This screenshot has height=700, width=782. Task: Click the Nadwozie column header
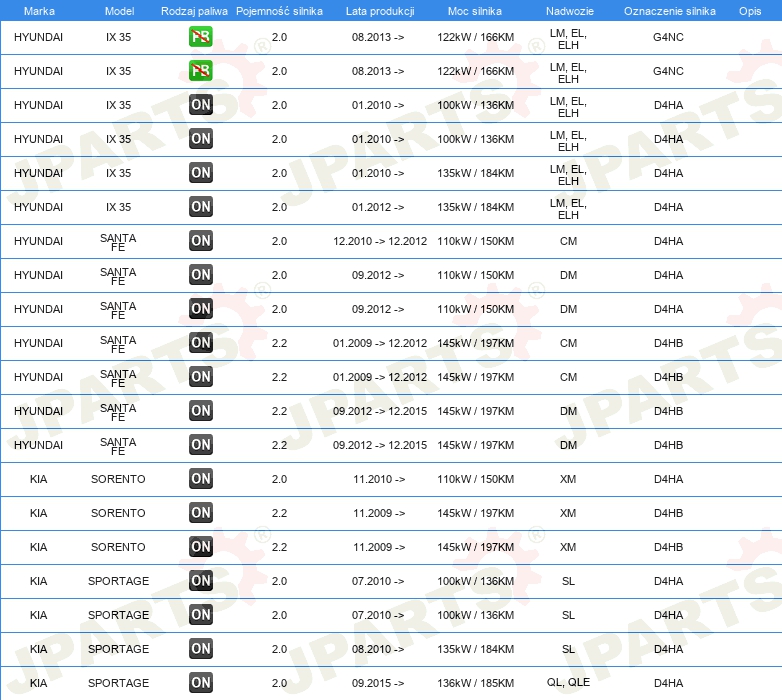568,10
